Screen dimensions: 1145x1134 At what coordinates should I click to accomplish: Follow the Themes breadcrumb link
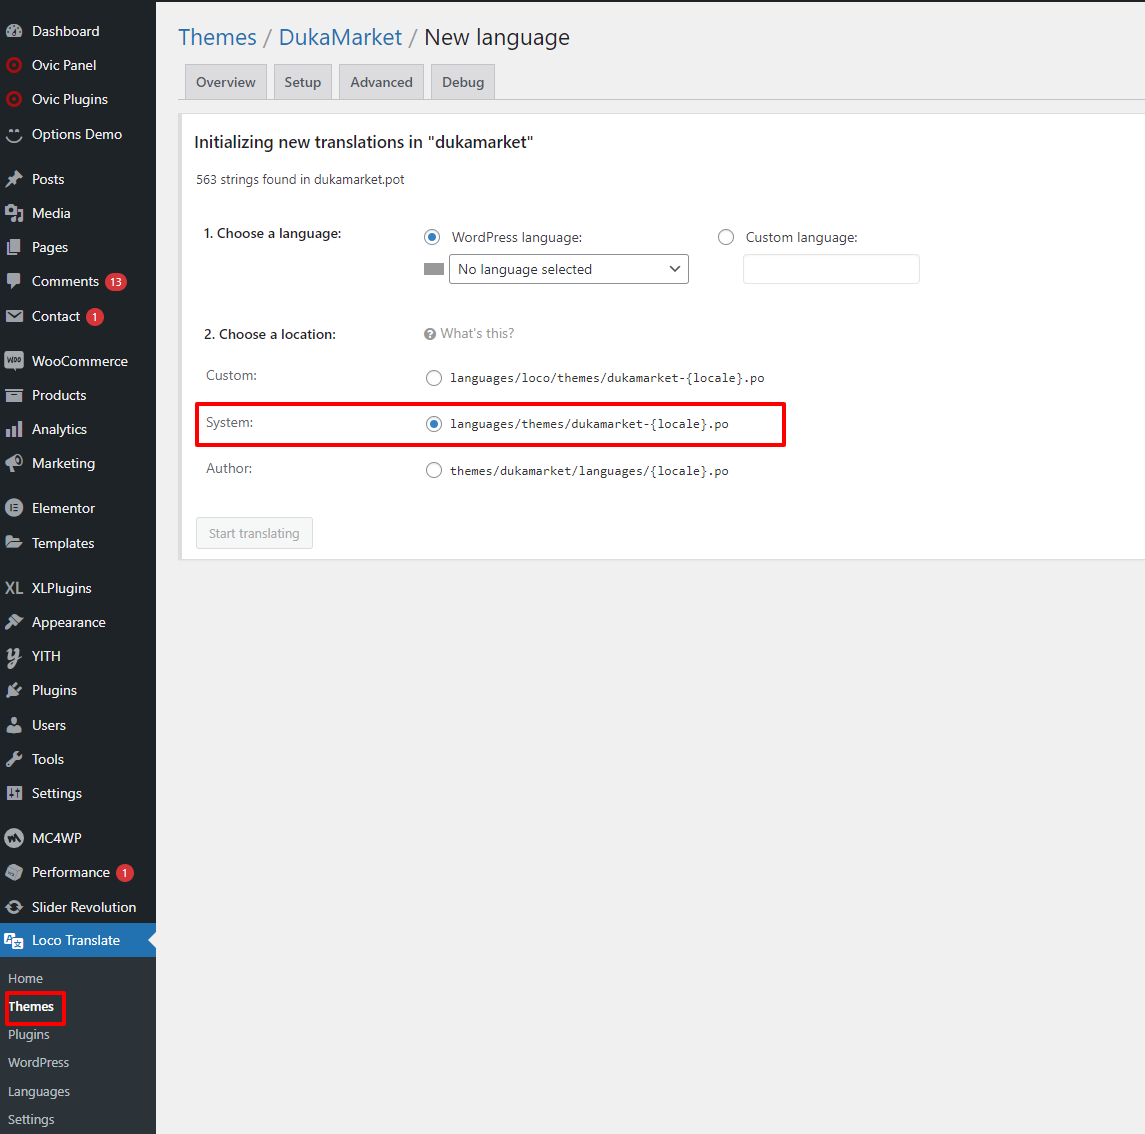tap(218, 37)
